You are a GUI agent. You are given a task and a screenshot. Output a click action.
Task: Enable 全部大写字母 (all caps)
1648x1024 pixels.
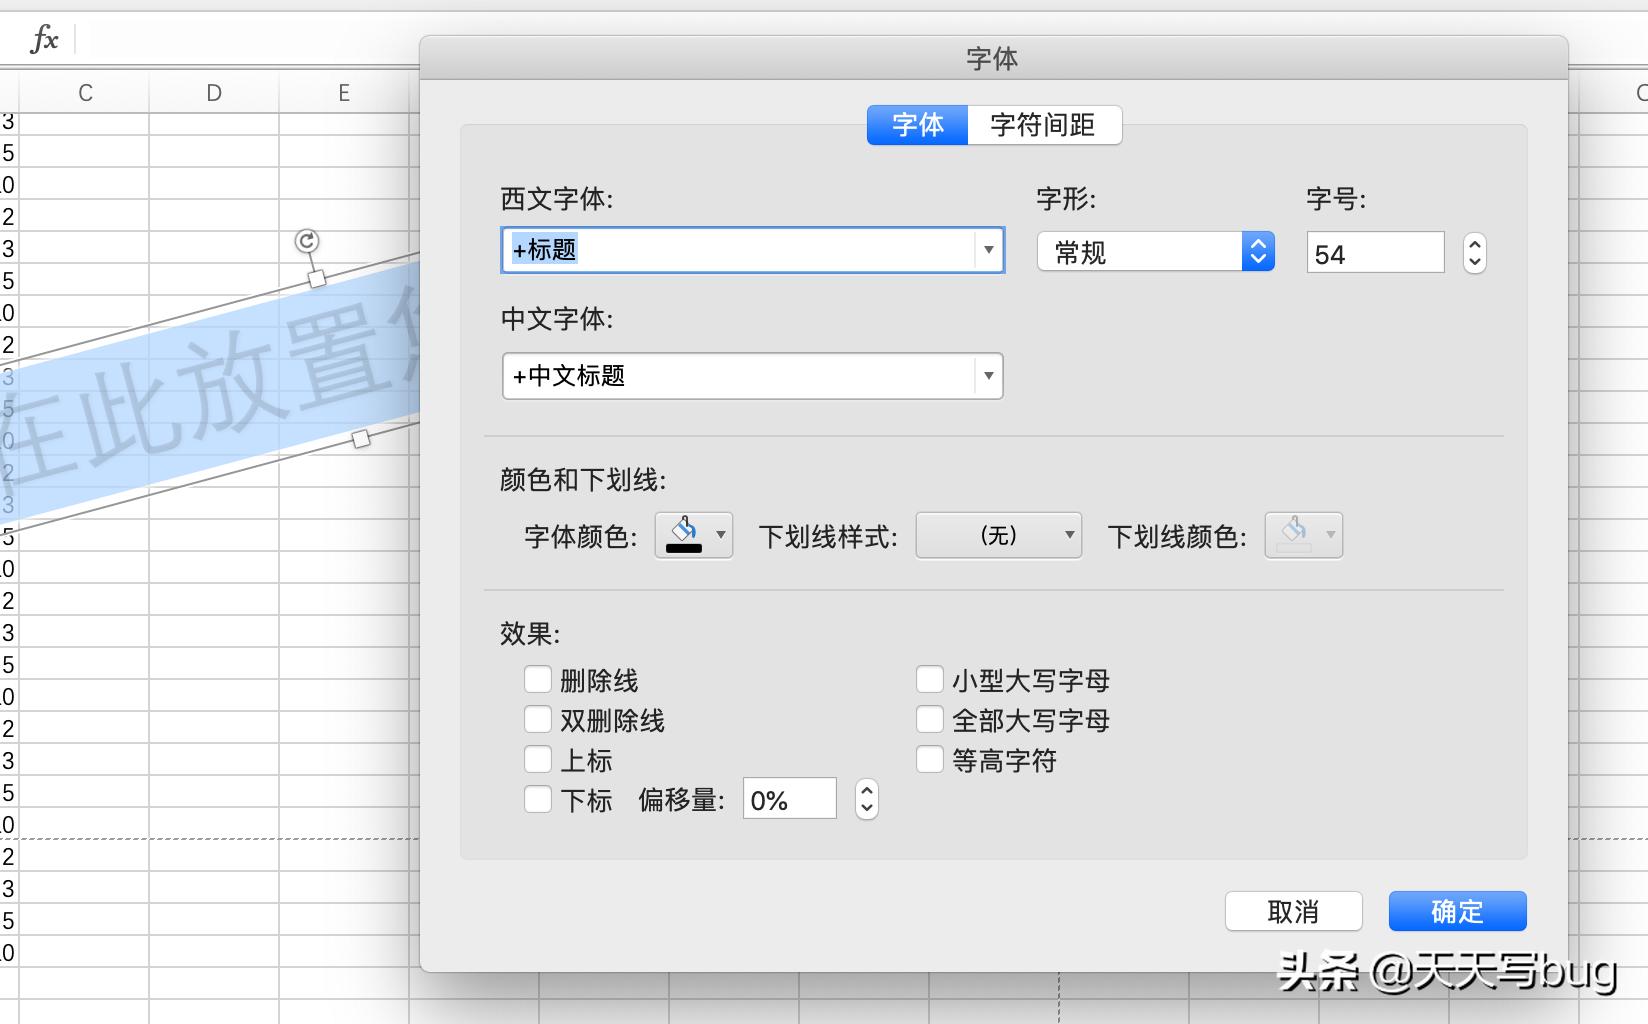(929, 719)
